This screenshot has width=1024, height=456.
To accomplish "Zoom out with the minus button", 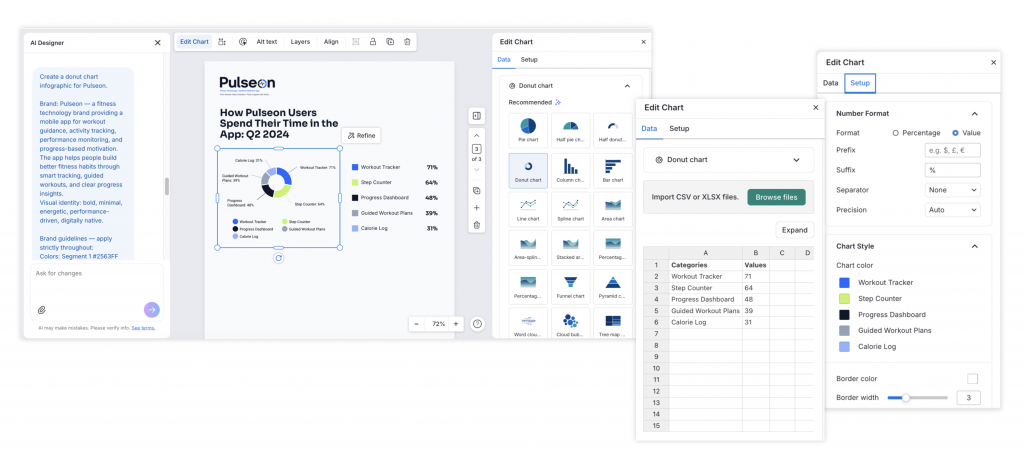I will (417, 323).
